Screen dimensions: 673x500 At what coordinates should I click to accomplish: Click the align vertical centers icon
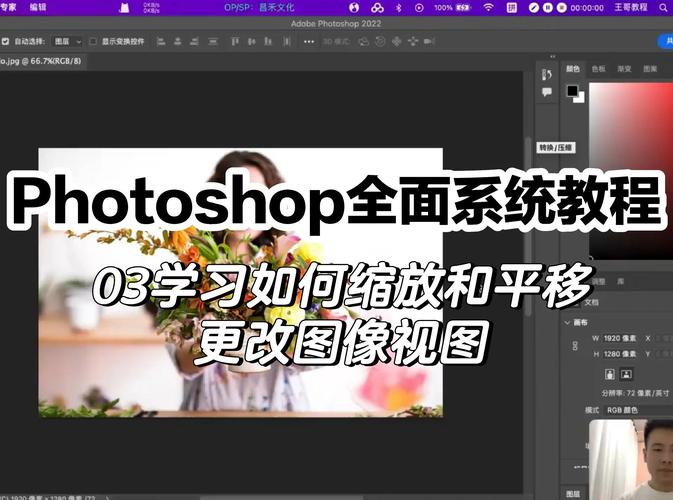(252, 41)
